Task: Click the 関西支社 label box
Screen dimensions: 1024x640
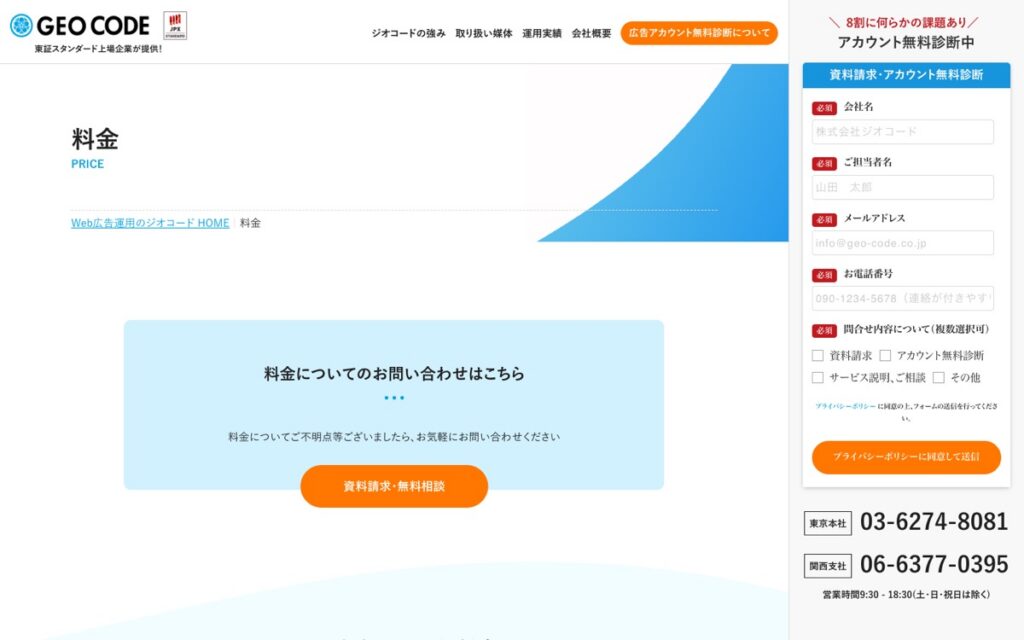Action: [x=827, y=566]
